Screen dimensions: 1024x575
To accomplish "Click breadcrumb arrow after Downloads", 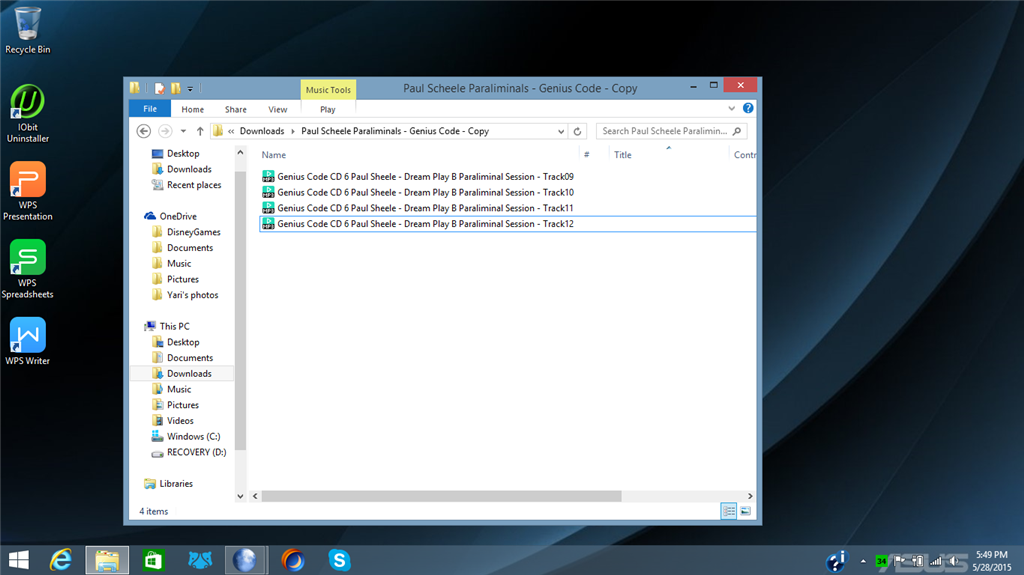I will [293, 131].
